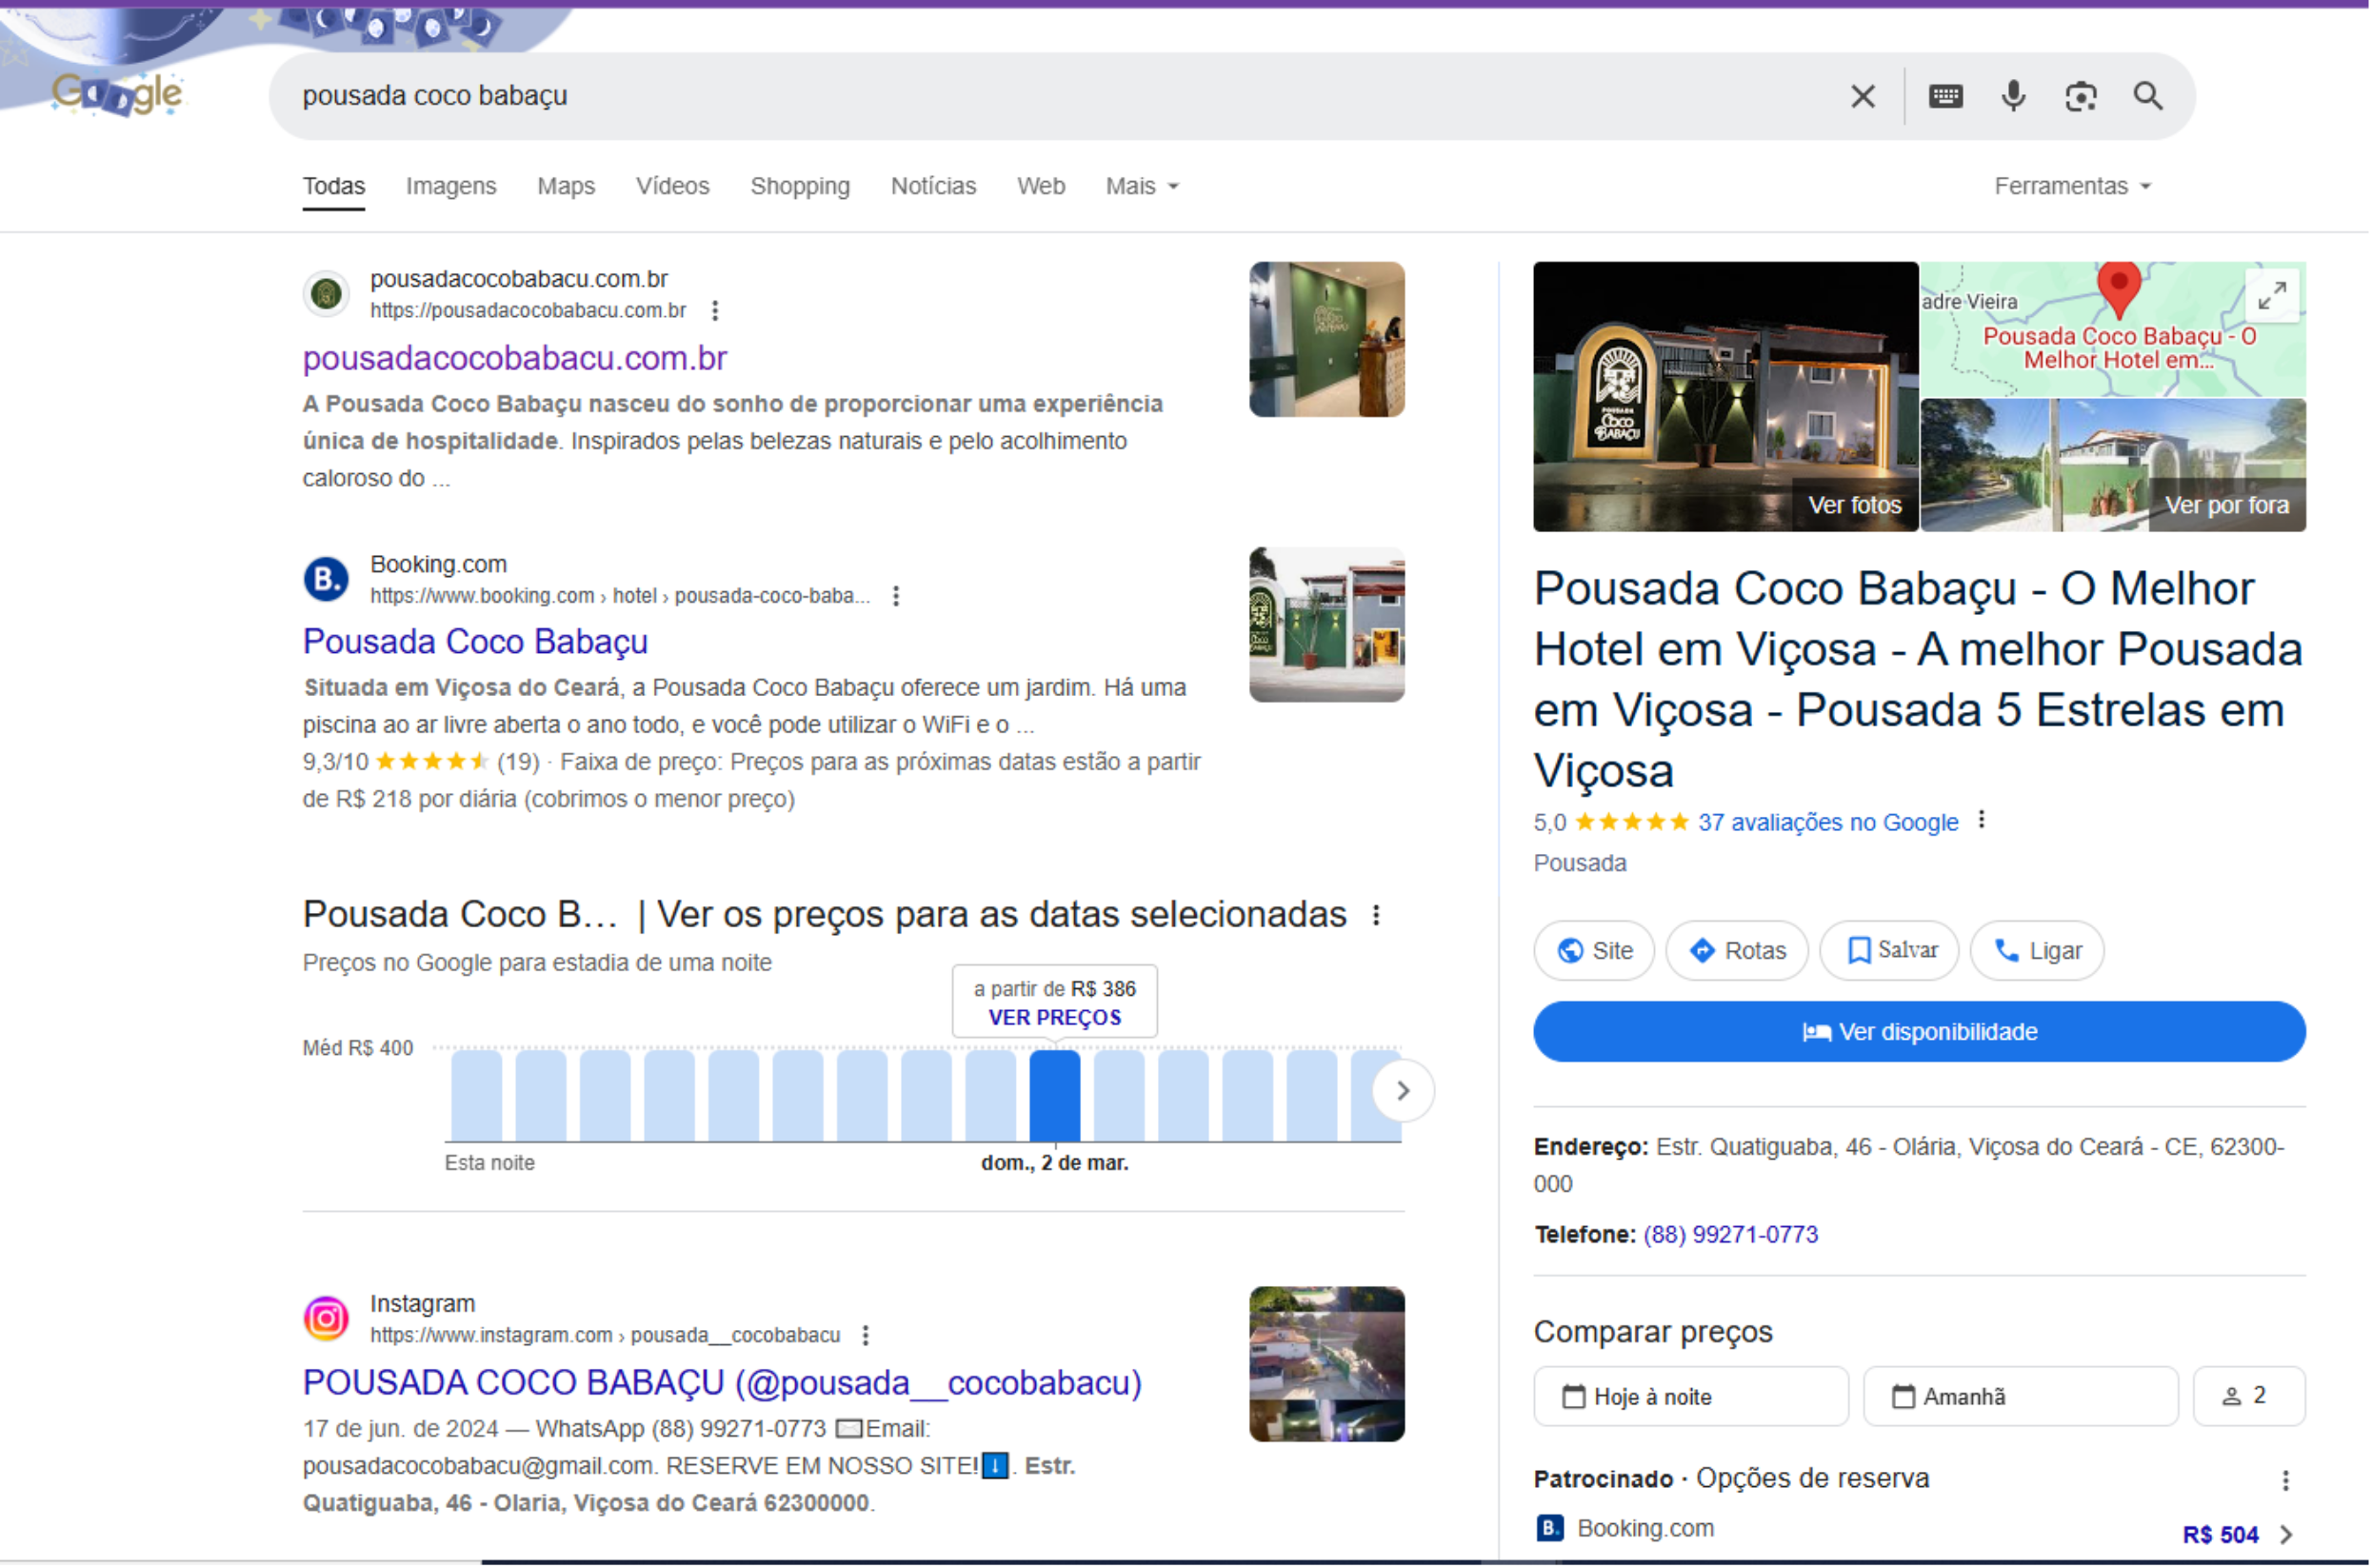Open more options for Instagram result
2372x1568 pixels.
click(865, 1336)
